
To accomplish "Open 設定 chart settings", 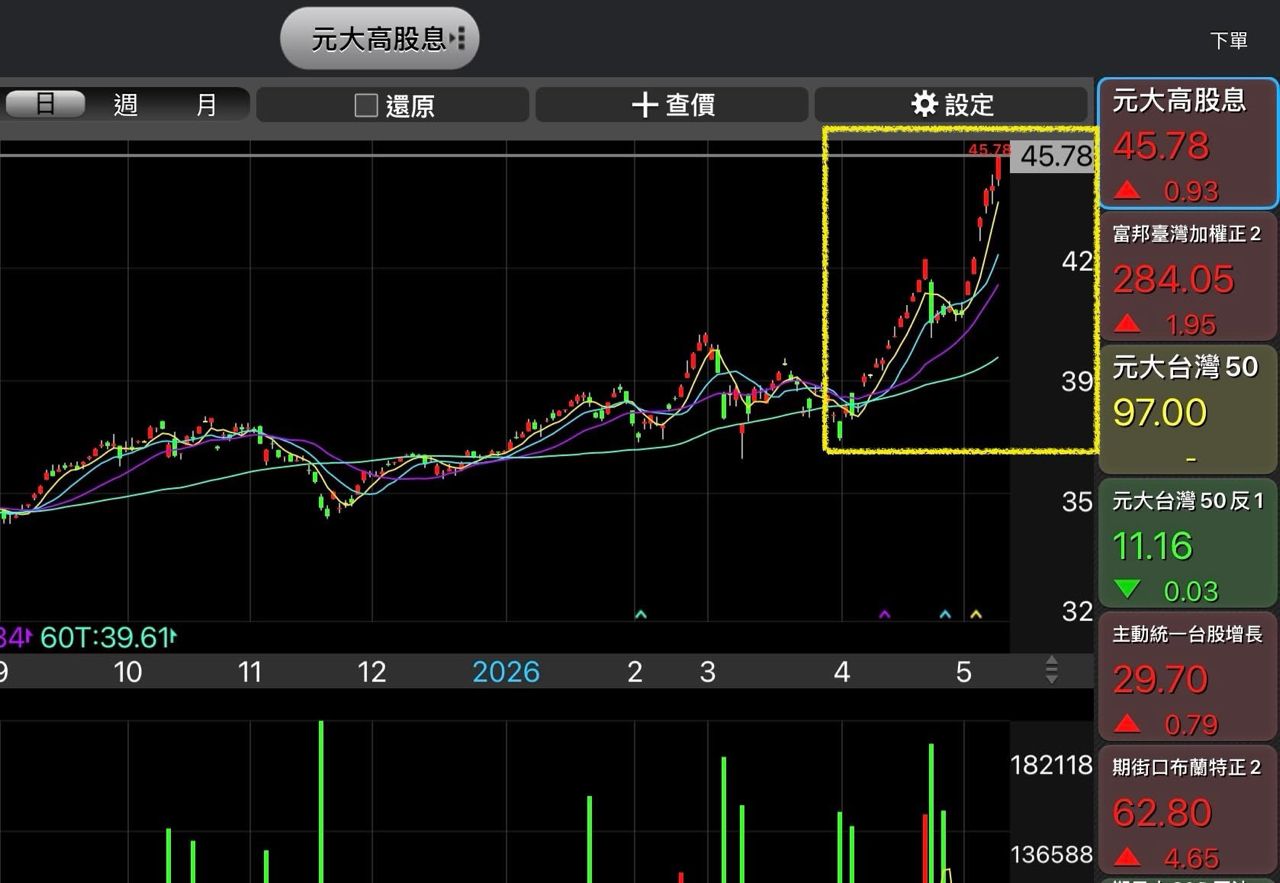I will click(x=951, y=105).
